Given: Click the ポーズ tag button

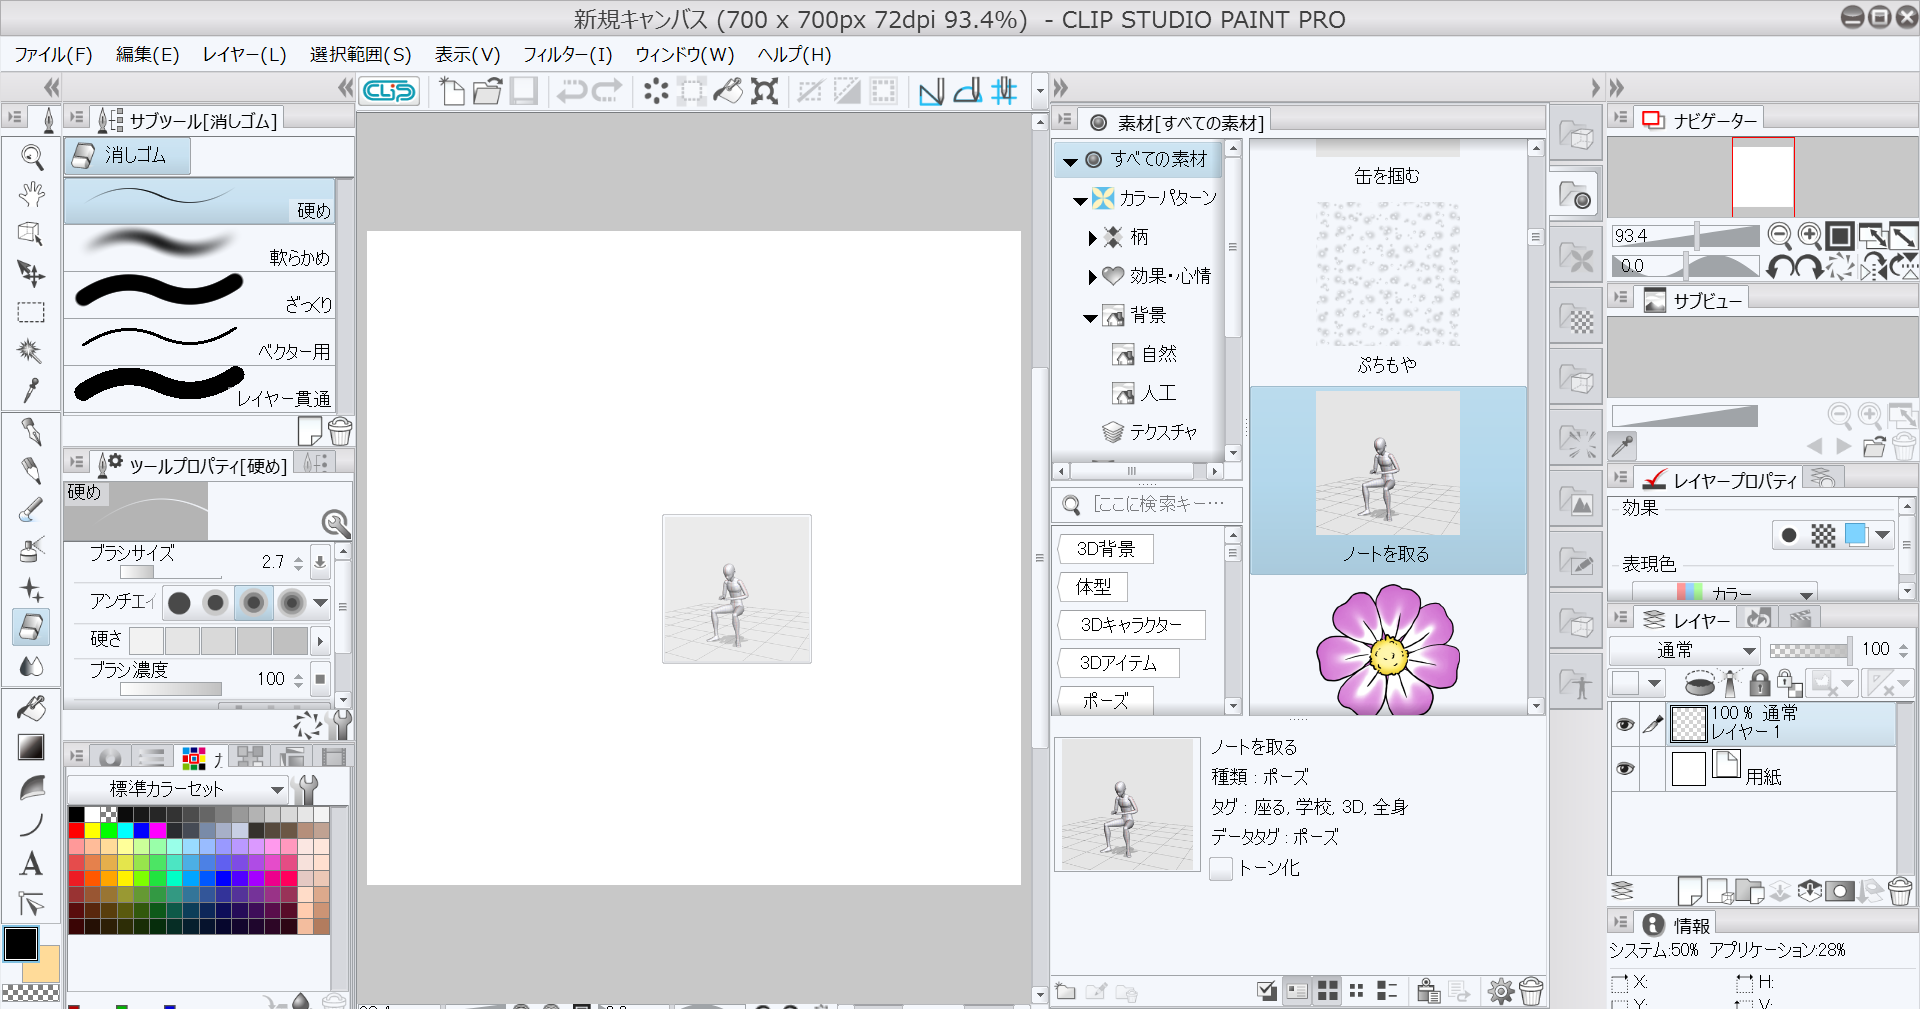Looking at the screenshot, I should (1105, 701).
